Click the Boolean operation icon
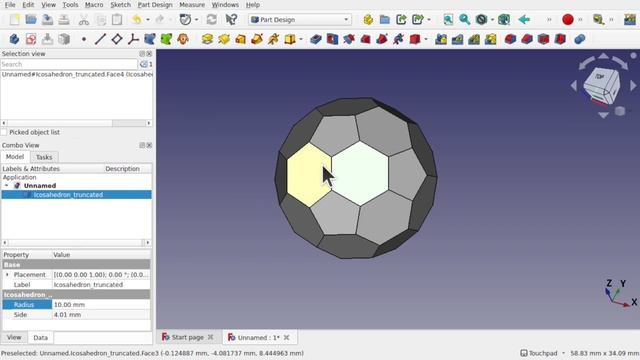The width and height of the screenshot is (640, 360). (x=580, y=39)
